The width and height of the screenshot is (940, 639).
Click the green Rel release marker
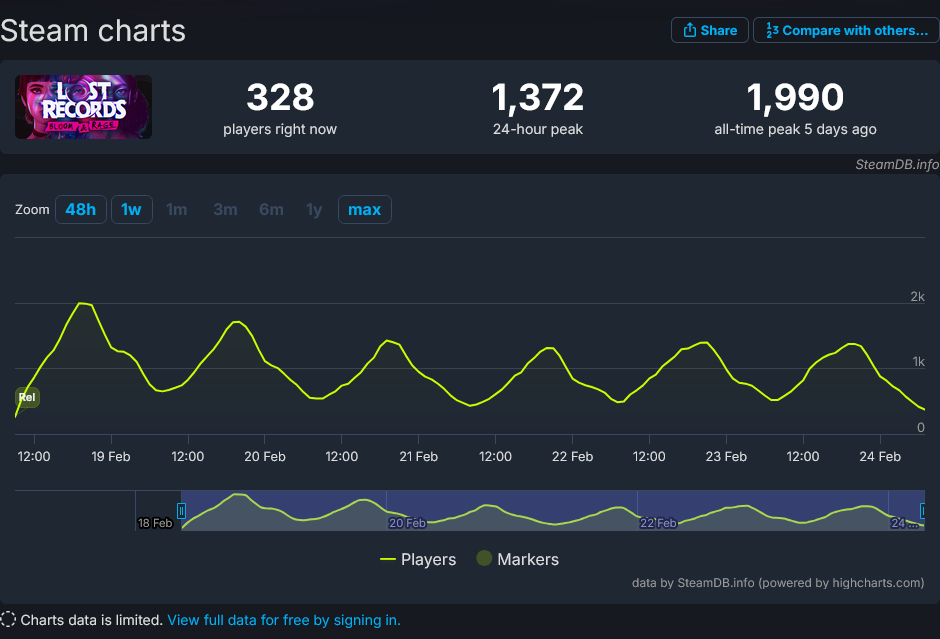(26, 397)
